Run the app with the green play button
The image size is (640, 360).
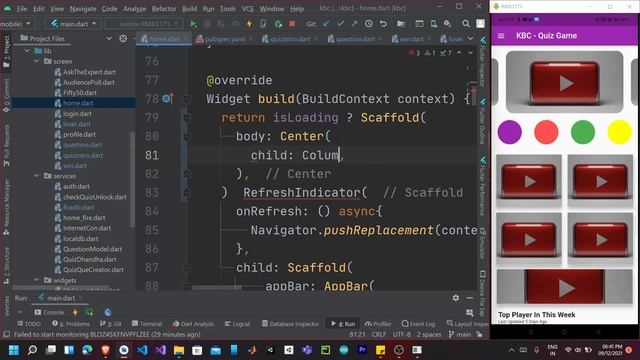(193, 24)
